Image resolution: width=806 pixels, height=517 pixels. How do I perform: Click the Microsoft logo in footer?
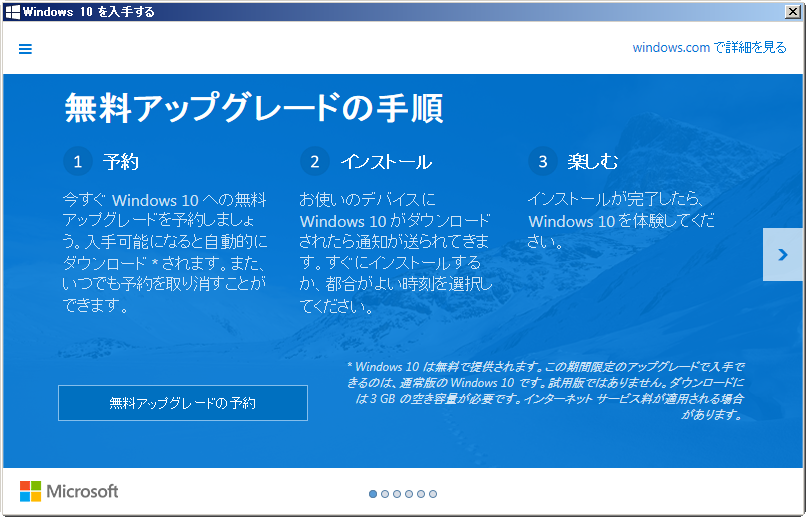(69, 491)
